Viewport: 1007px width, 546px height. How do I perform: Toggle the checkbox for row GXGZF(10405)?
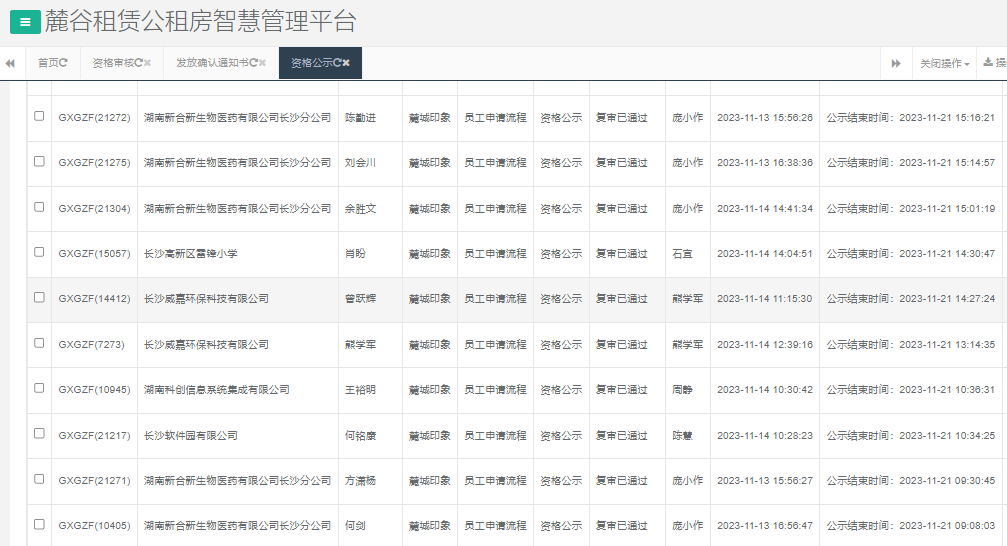[39, 524]
